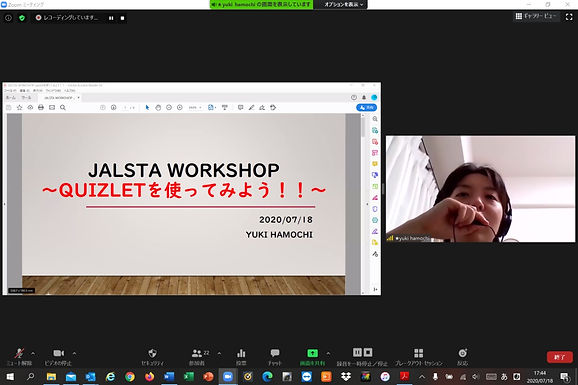Viewport: 578px width, 385px height.
Task: Open the view options dropdown at top
Action: coord(343,4)
